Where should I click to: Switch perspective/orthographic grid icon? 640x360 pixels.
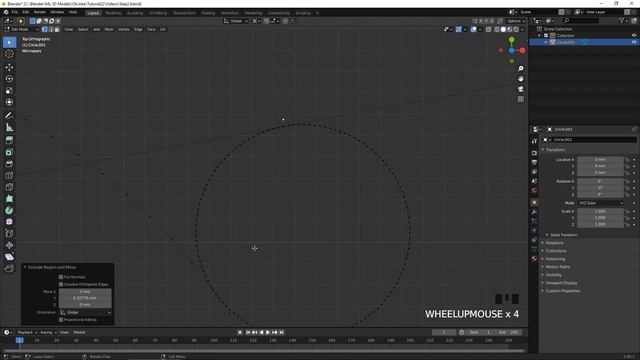(520, 99)
